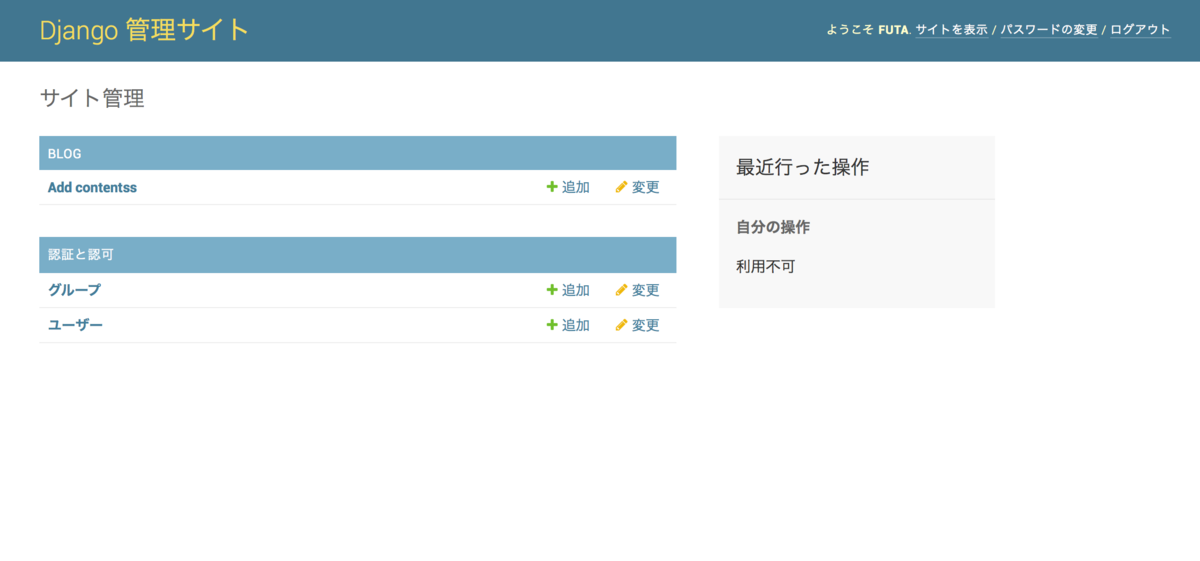Image resolution: width=1200 pixels, height=561 pixels.
Task: Select the 利用不可 text
Action: [766, 266]
